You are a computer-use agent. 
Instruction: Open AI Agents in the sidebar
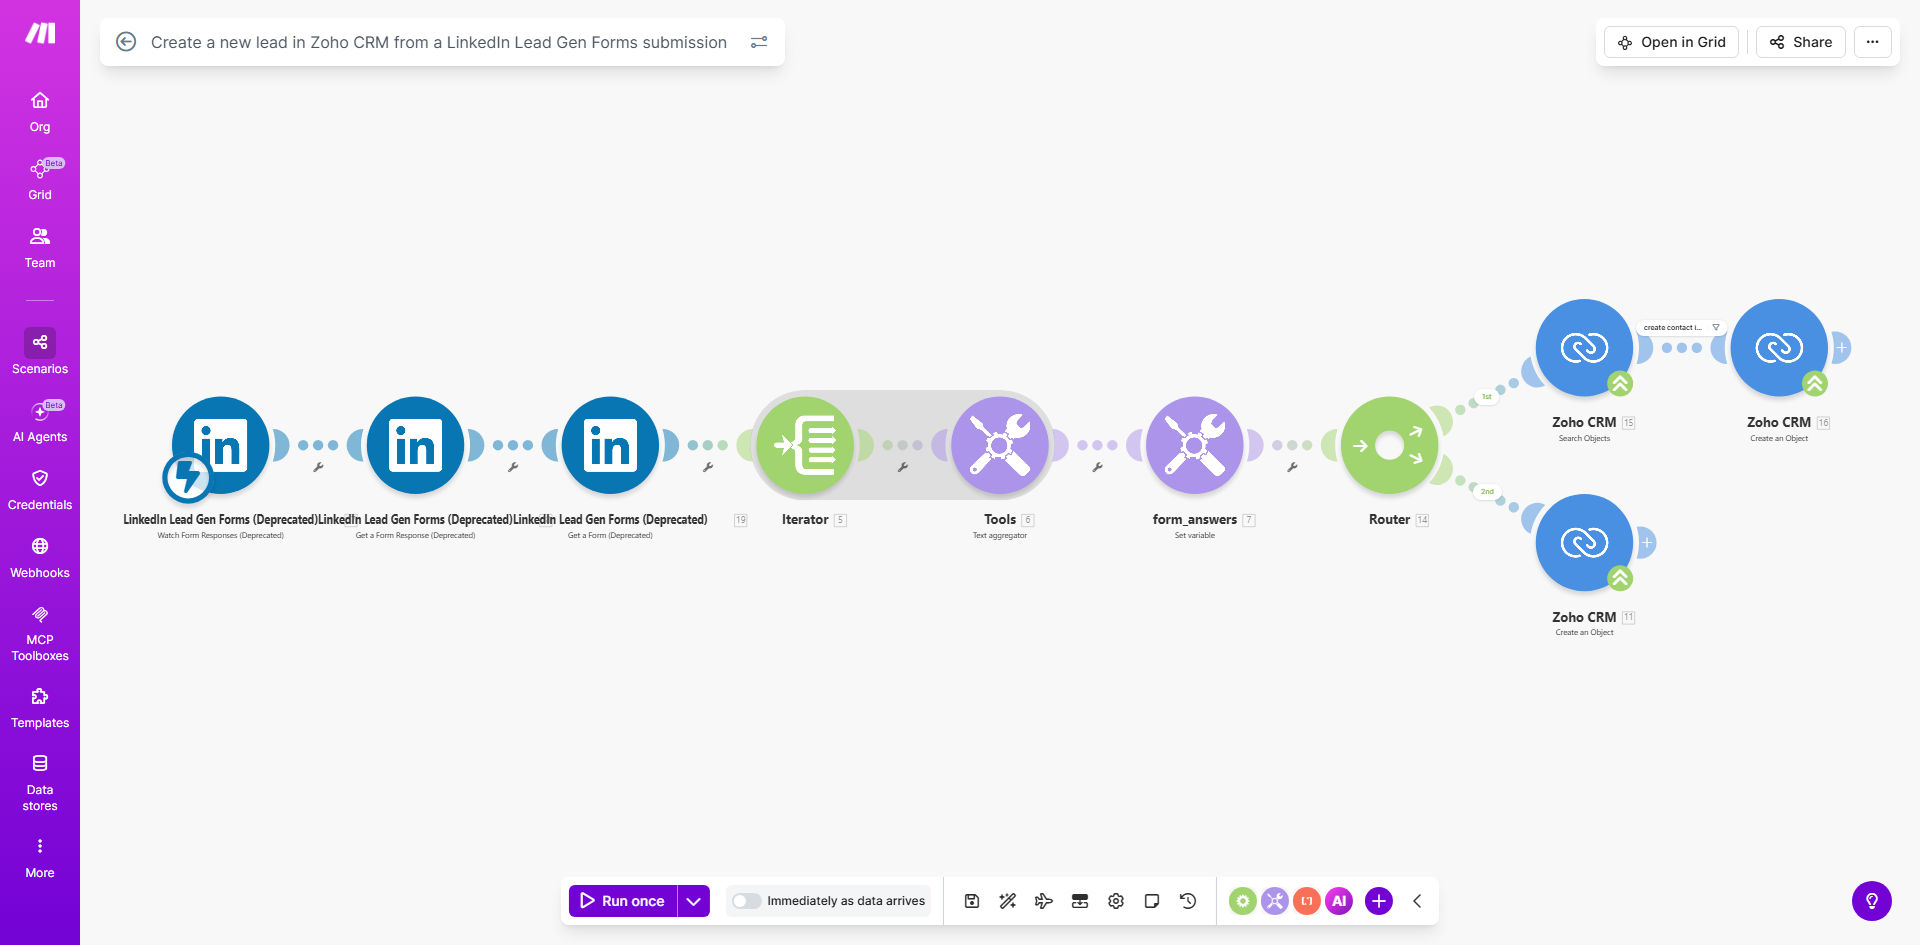[40, 421]
